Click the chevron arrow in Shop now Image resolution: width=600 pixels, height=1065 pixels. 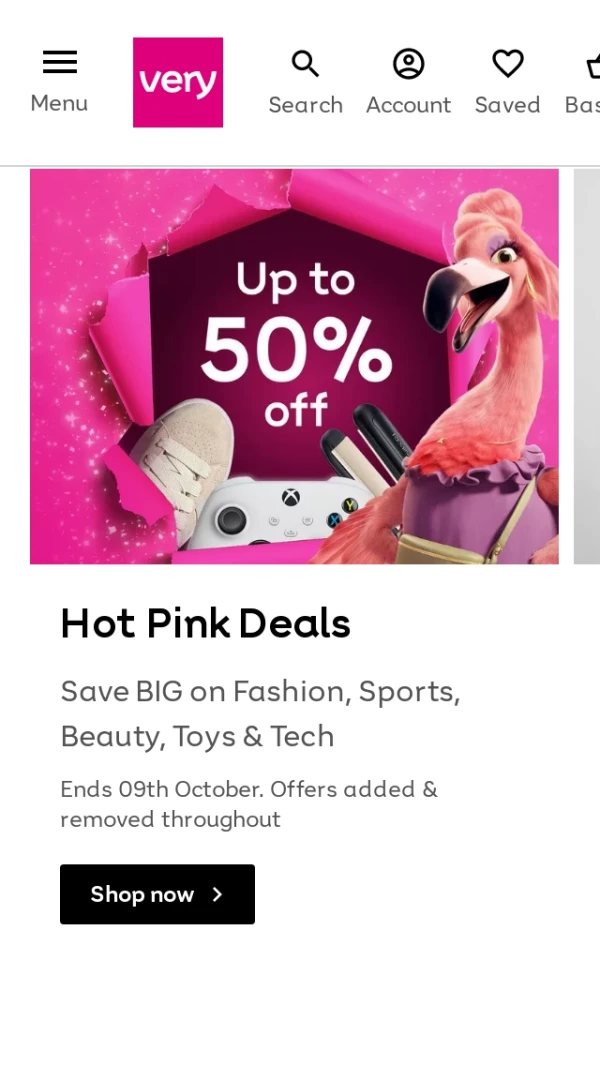(x=217, y=895)
